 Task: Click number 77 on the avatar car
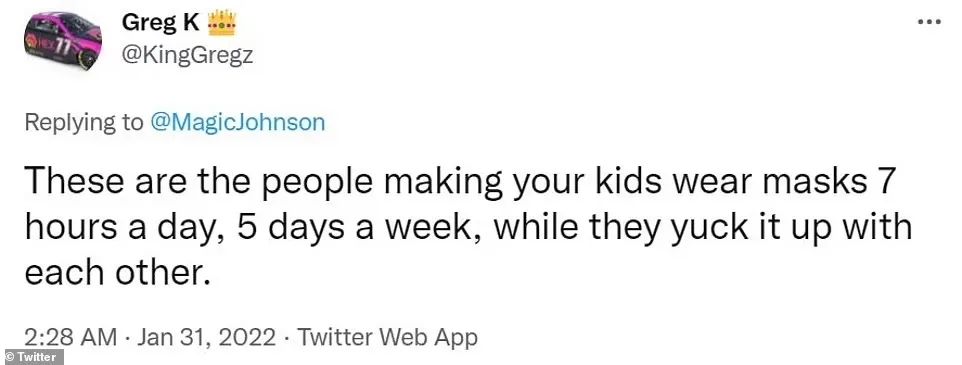pos(61,44)
